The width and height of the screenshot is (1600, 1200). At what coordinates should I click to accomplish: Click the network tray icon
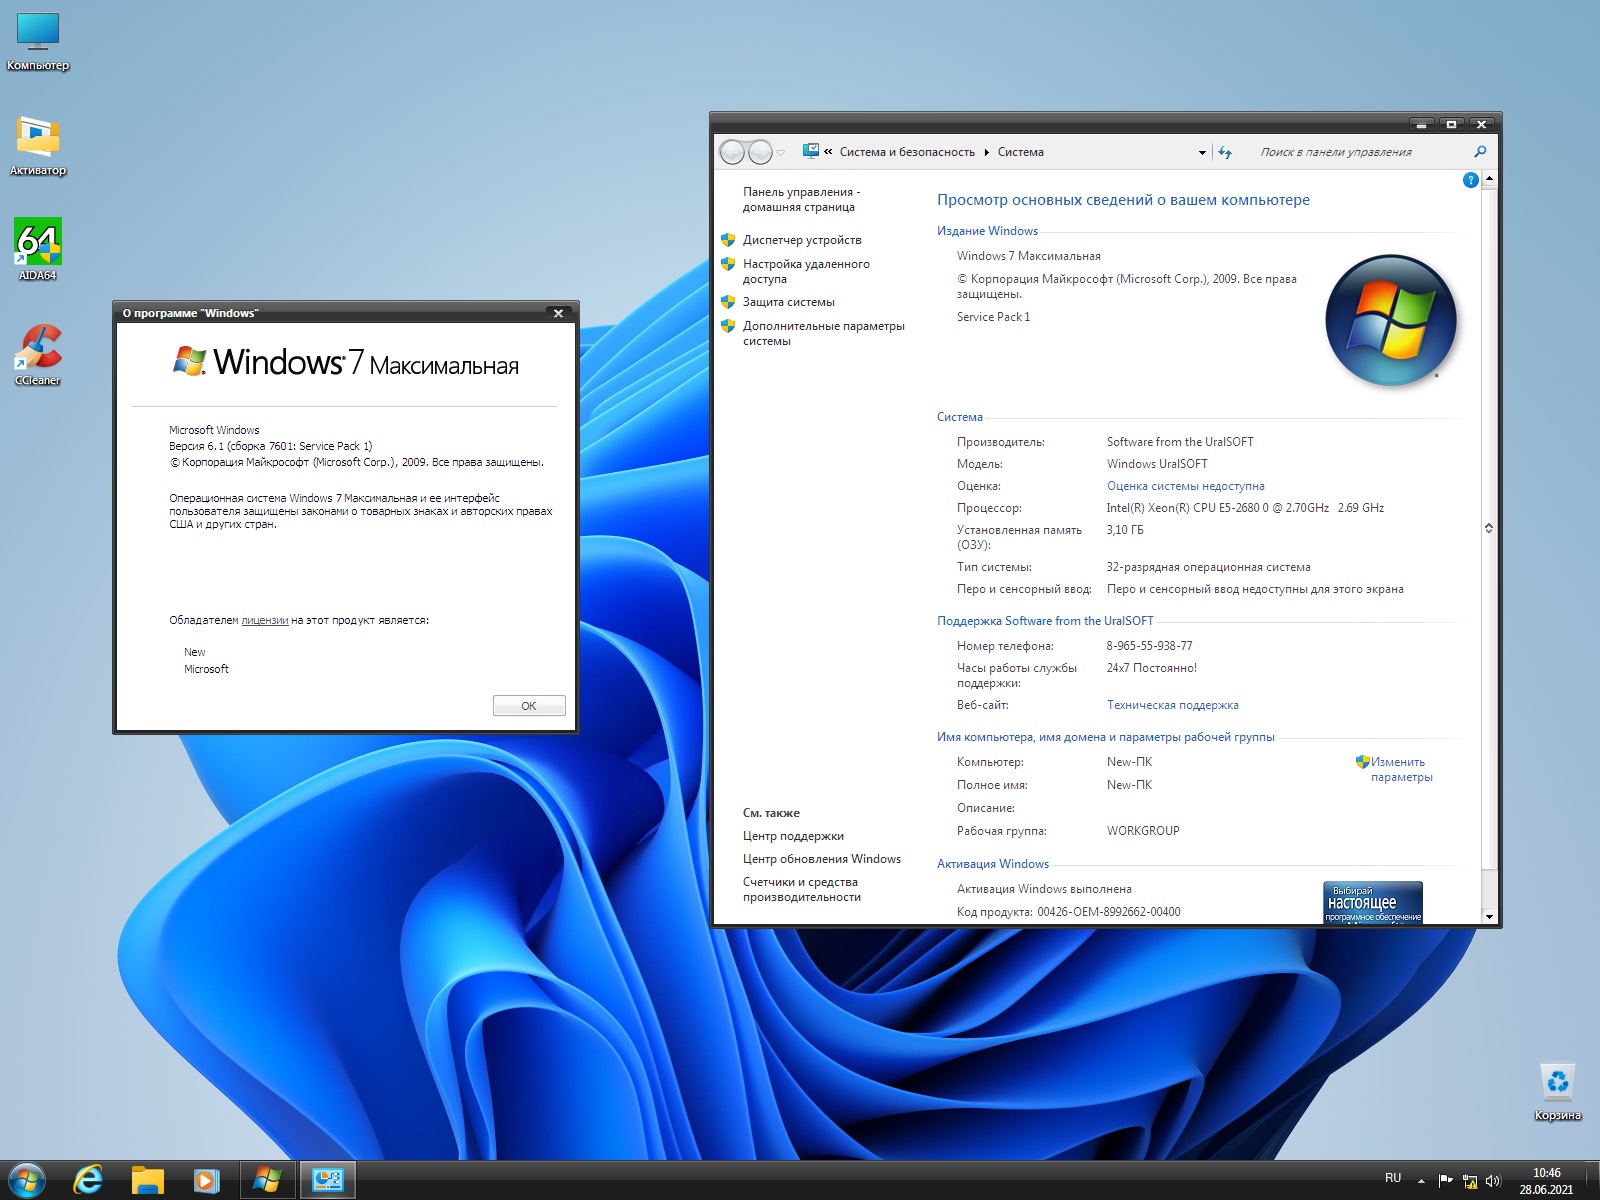(x=1469, y=1181)
